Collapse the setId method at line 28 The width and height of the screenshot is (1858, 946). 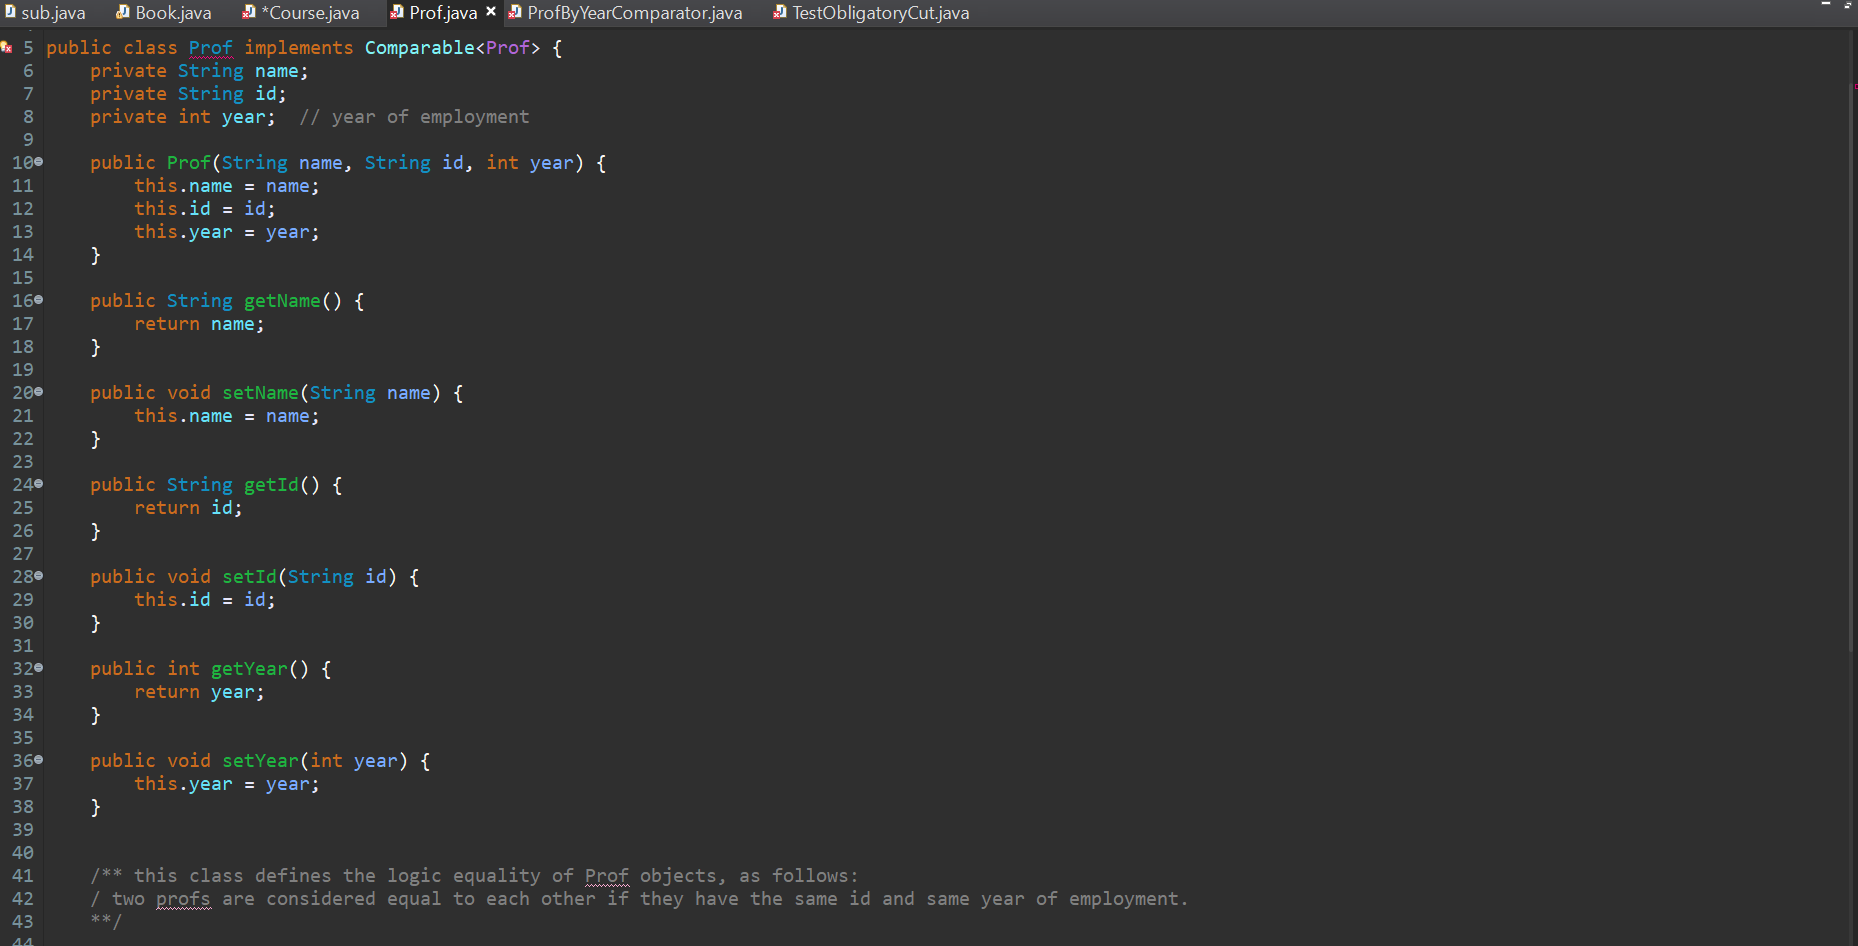click(x=39, y=576)
